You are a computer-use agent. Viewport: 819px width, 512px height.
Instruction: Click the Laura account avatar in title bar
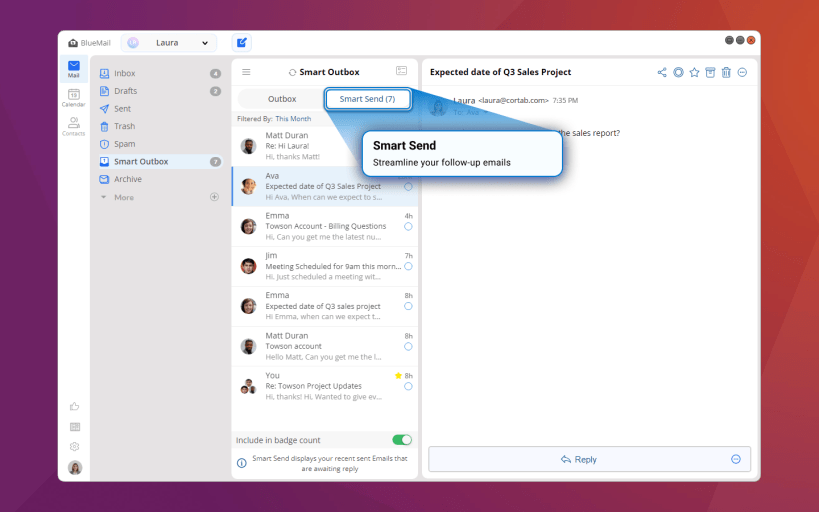tap(133, 43)
